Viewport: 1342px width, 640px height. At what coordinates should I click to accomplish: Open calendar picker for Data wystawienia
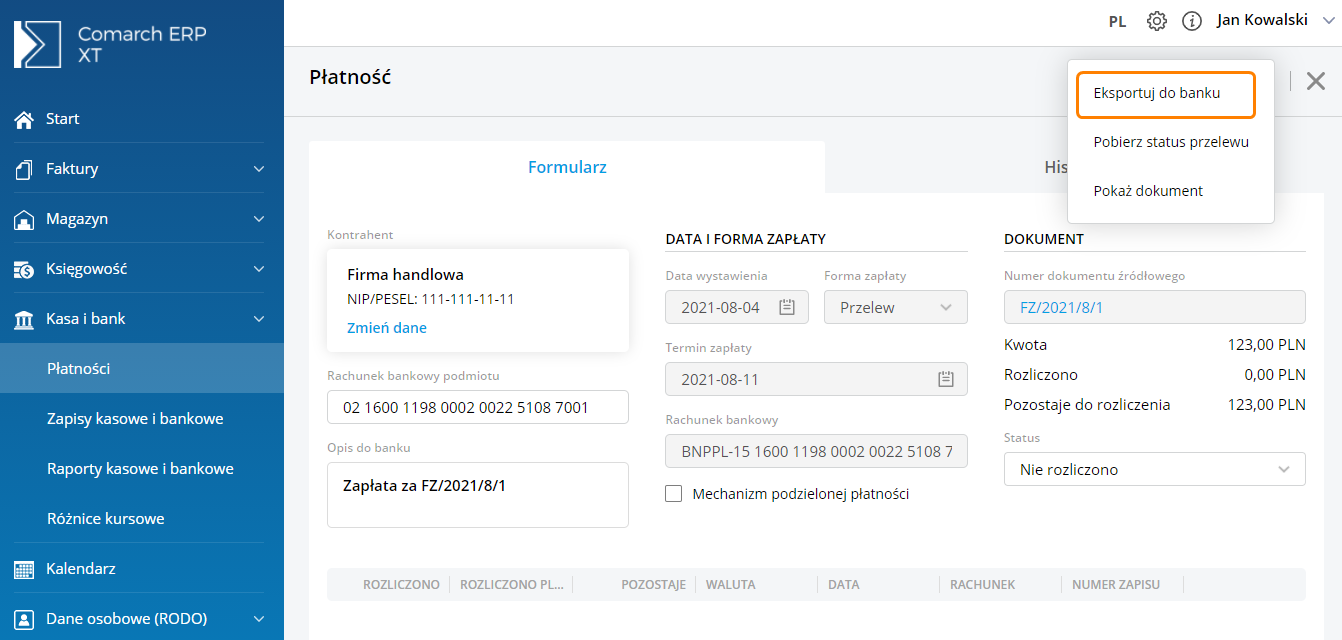pyautogui.click(x=787, y=308)
